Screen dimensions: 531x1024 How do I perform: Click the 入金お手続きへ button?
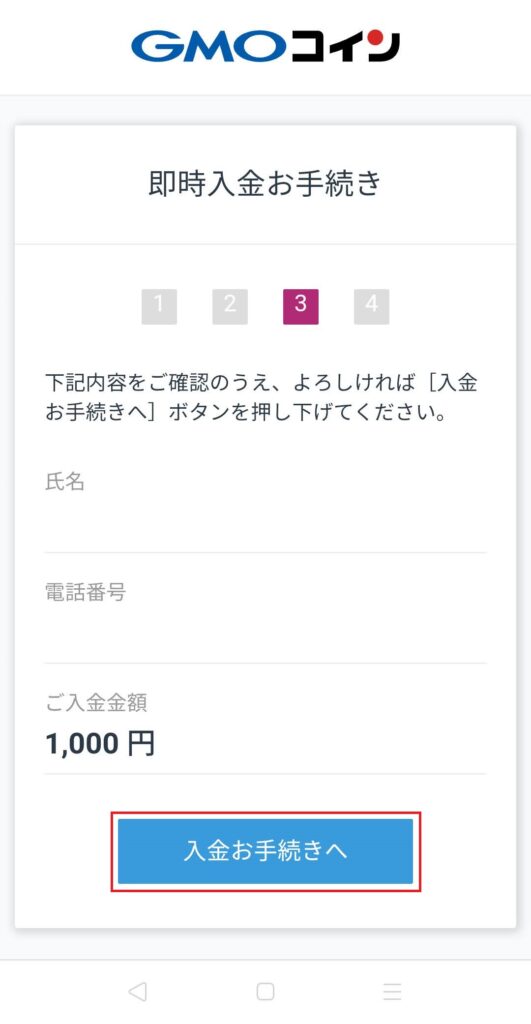point(265,852)
